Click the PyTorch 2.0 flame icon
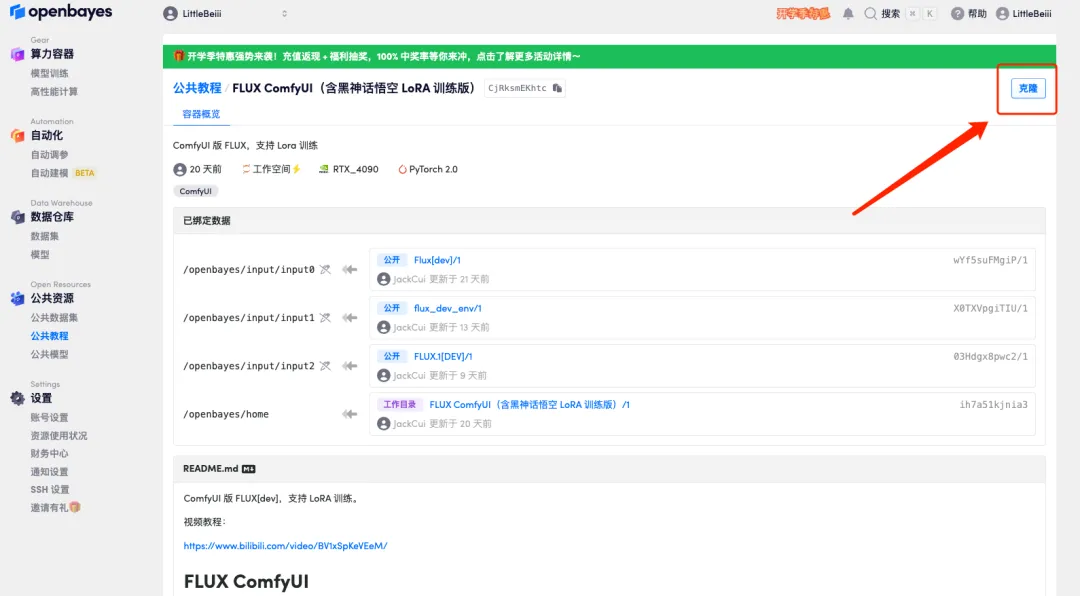The width and height of the screenshot is (1080, 596). [402, 169]
